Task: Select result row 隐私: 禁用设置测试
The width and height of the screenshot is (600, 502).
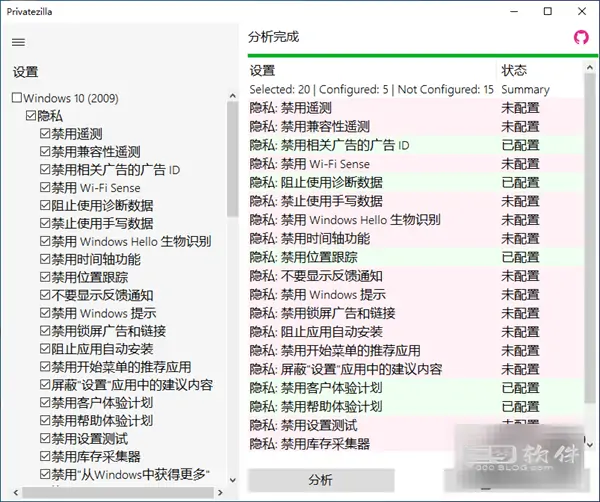Action: click(x=416, y=425)
